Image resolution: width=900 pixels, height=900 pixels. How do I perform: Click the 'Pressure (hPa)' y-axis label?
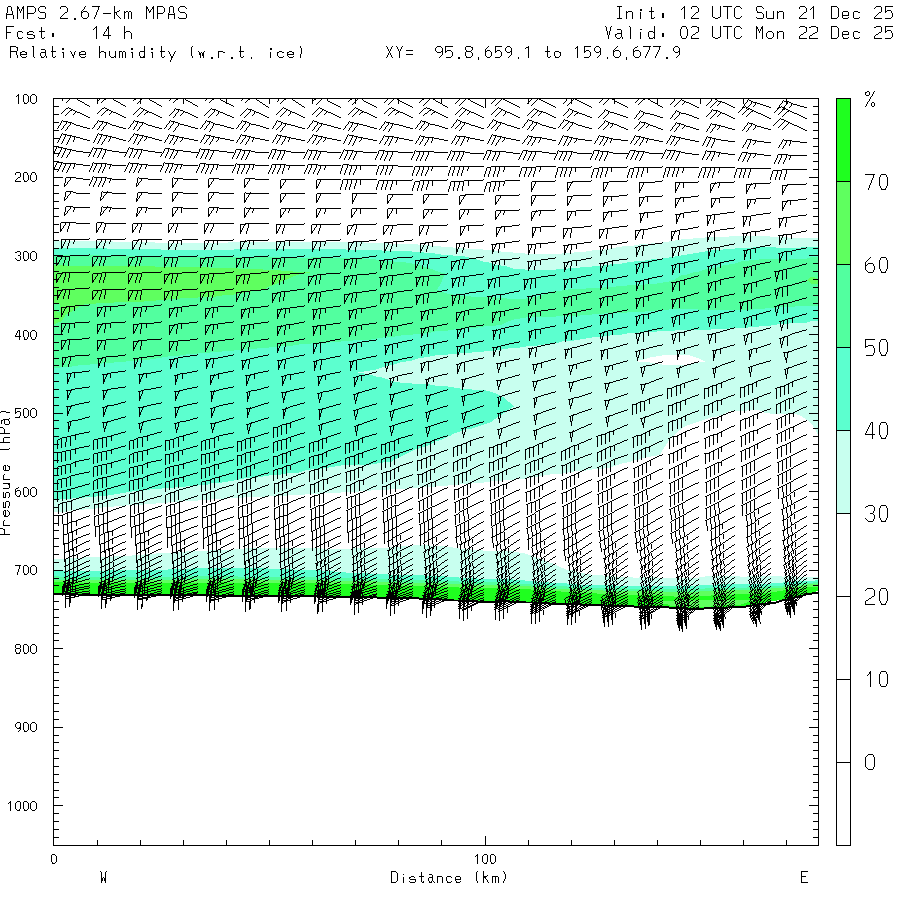6,470
